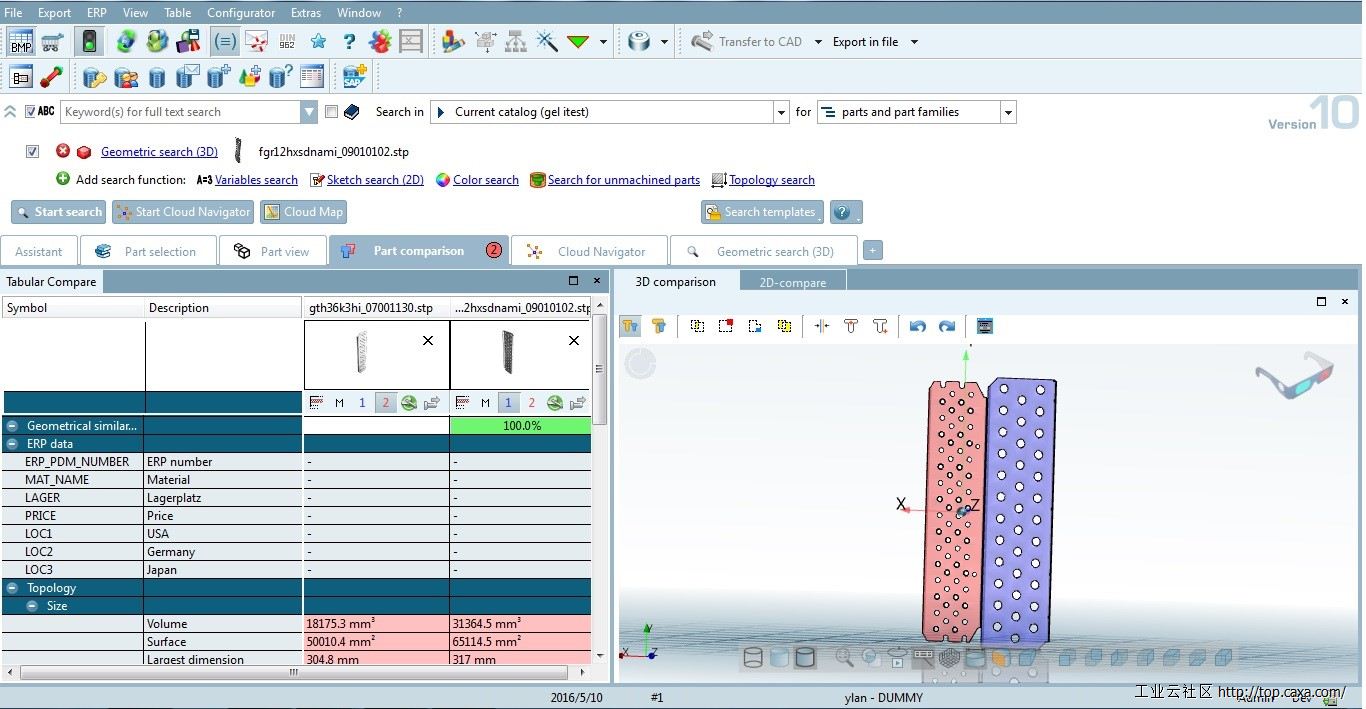Click the Color search link
Viewport: 1366px width, 709px height.
tap(485, 180)
